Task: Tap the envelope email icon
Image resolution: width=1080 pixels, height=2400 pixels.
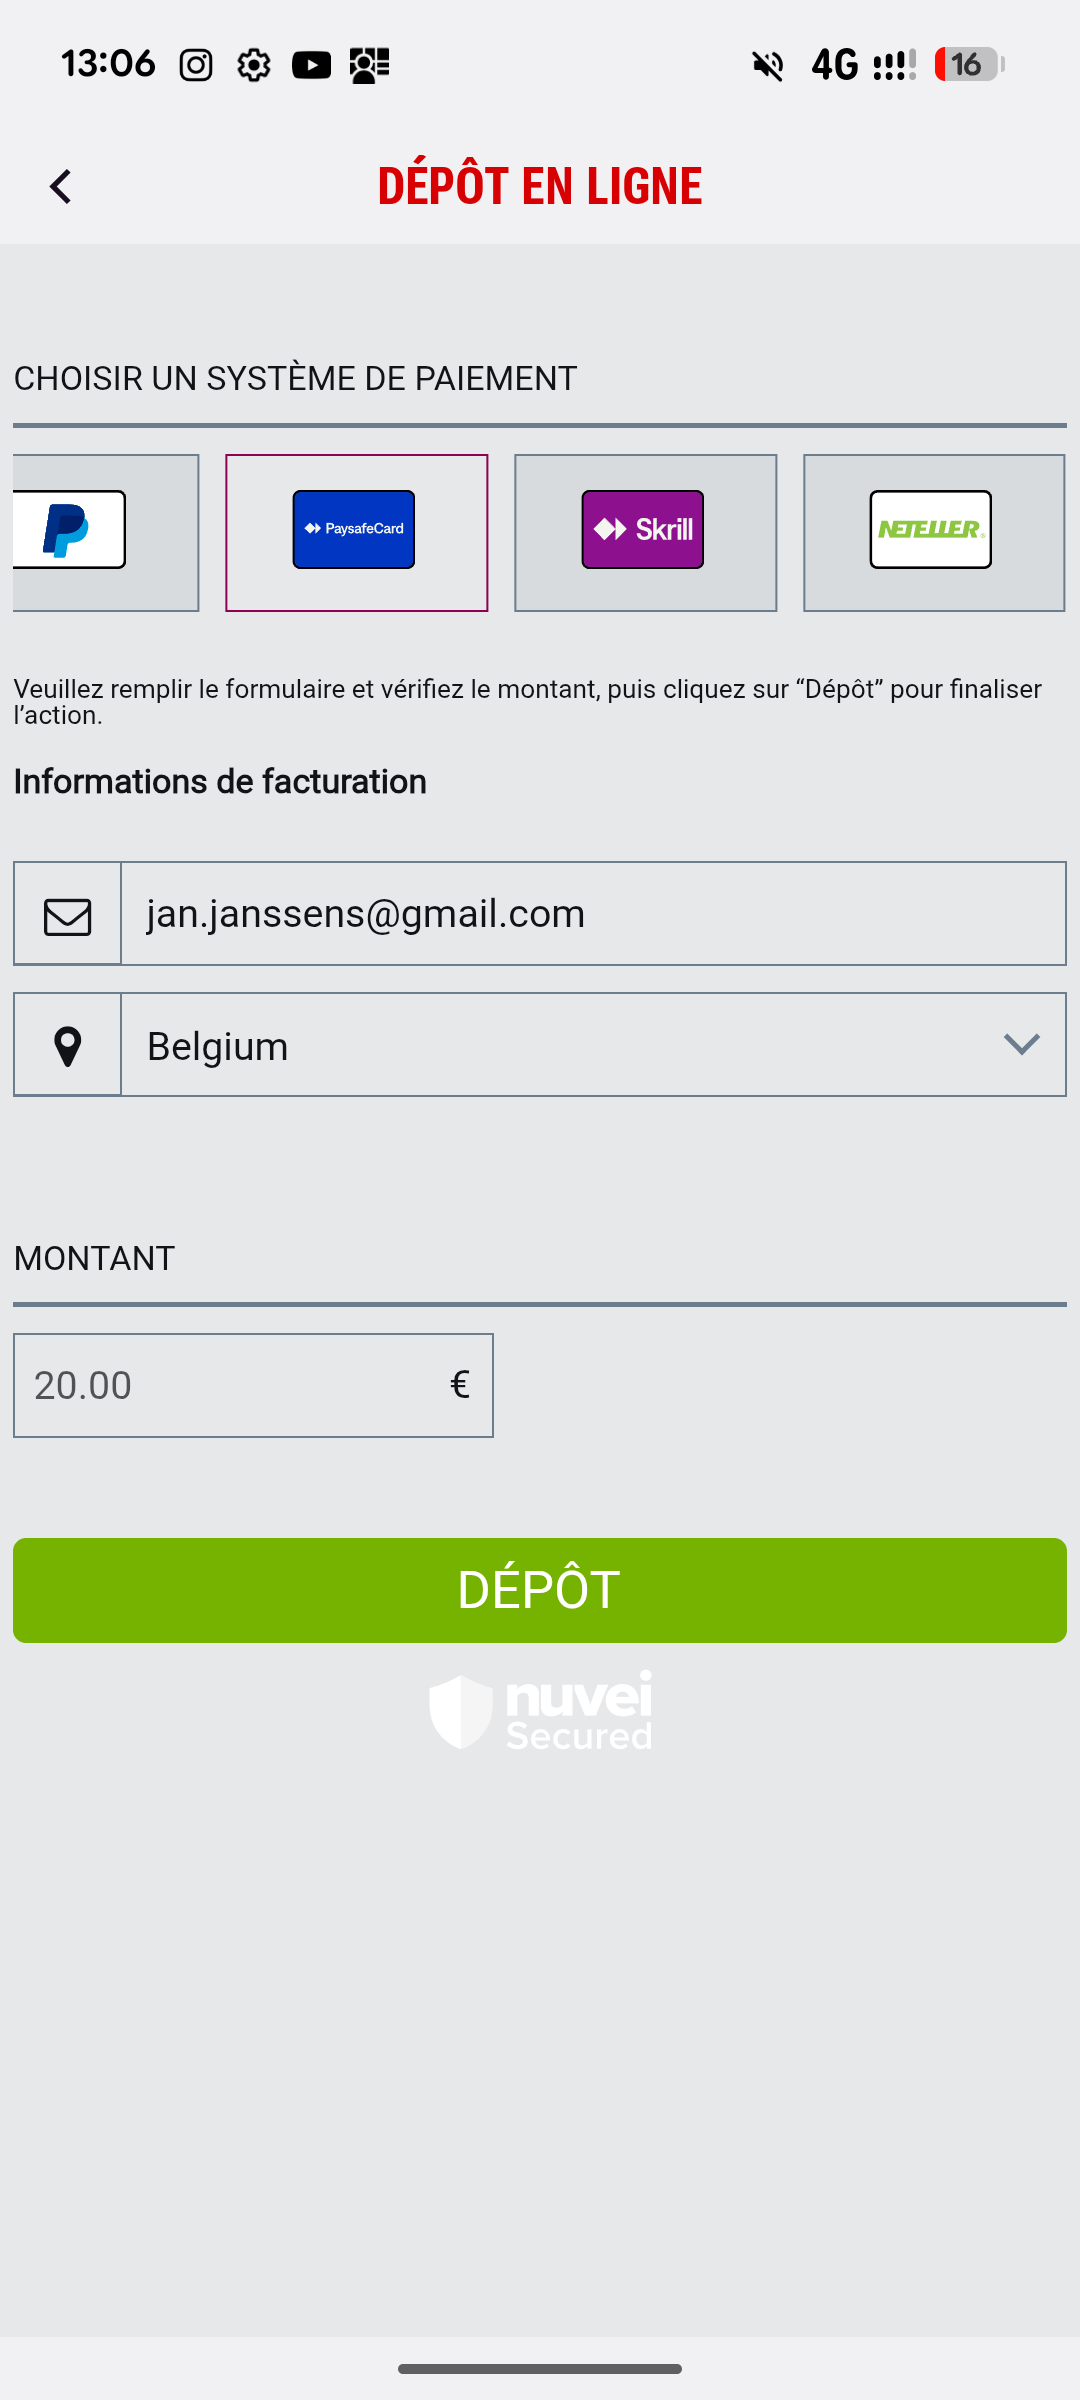Action: (67, 915)
